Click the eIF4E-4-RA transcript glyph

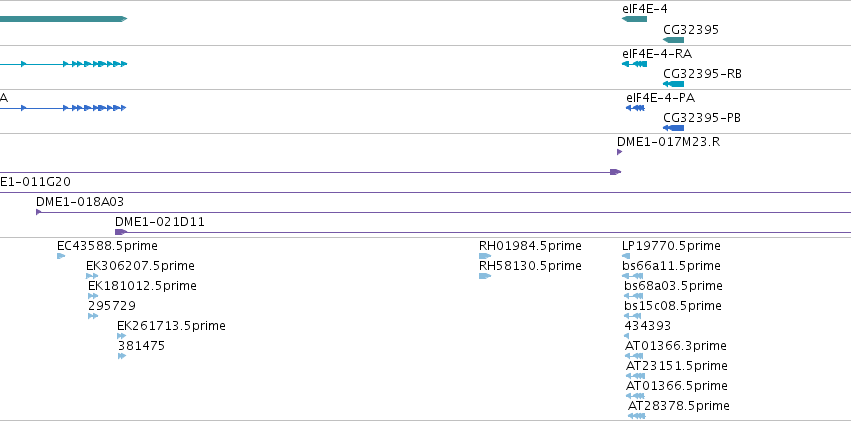coord(634,64)
